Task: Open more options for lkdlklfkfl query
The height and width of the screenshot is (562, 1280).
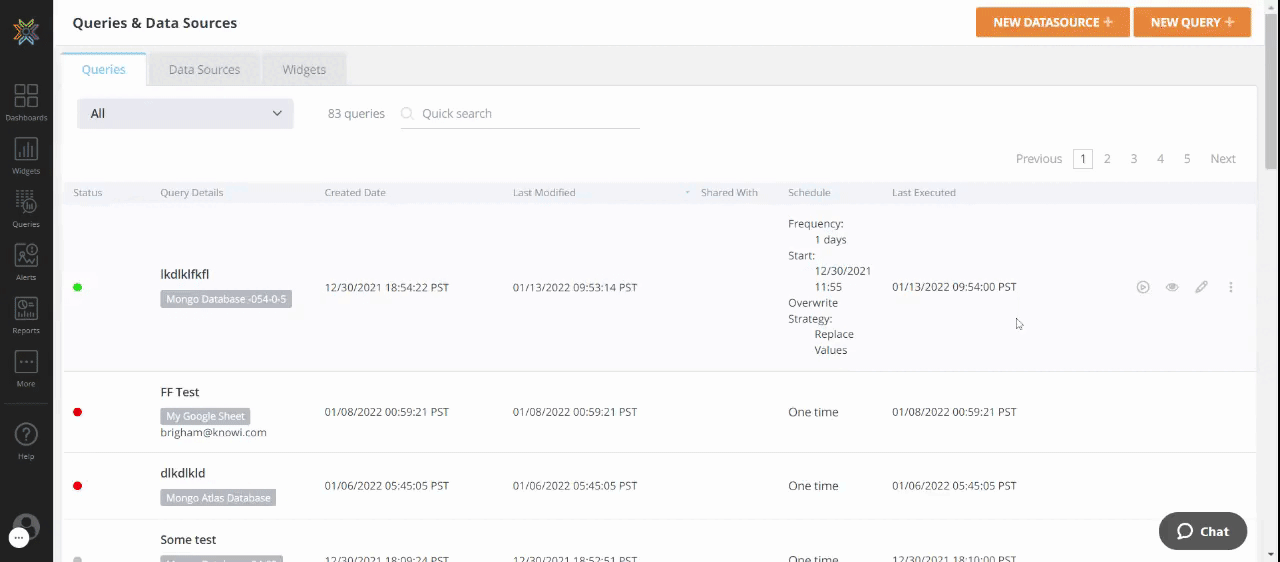Action: (1230, 287)
